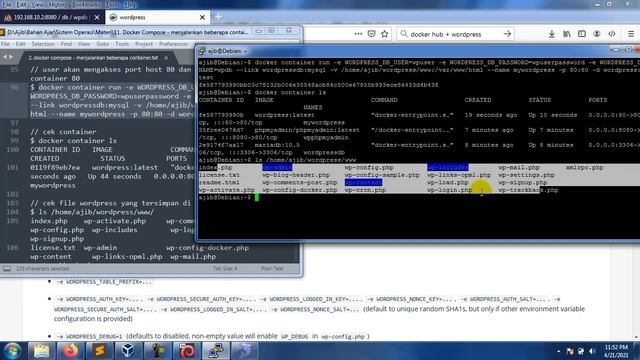Open Sublime Selection menu
Screen dimensions: 640x360
(43, 44)
